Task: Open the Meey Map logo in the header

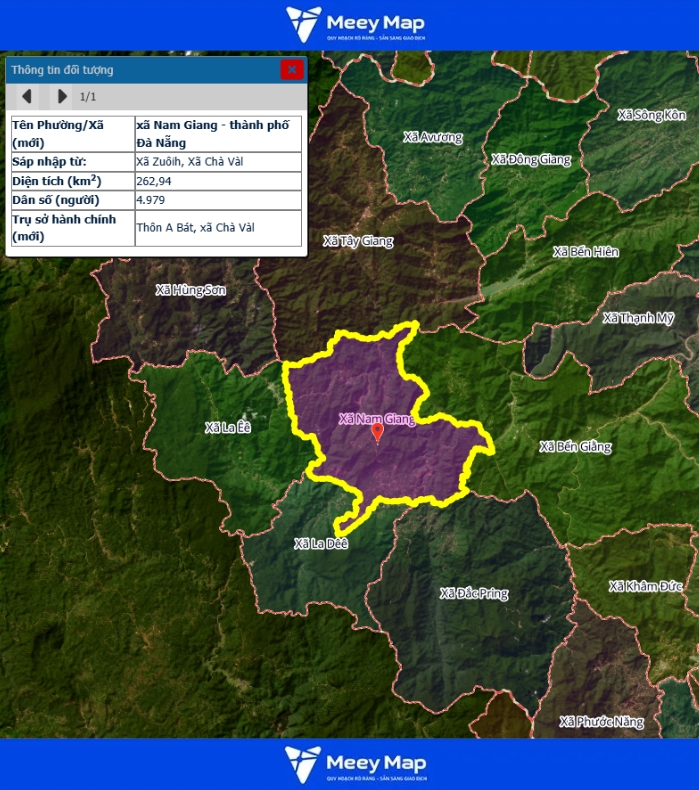Action: coord(356,24)
